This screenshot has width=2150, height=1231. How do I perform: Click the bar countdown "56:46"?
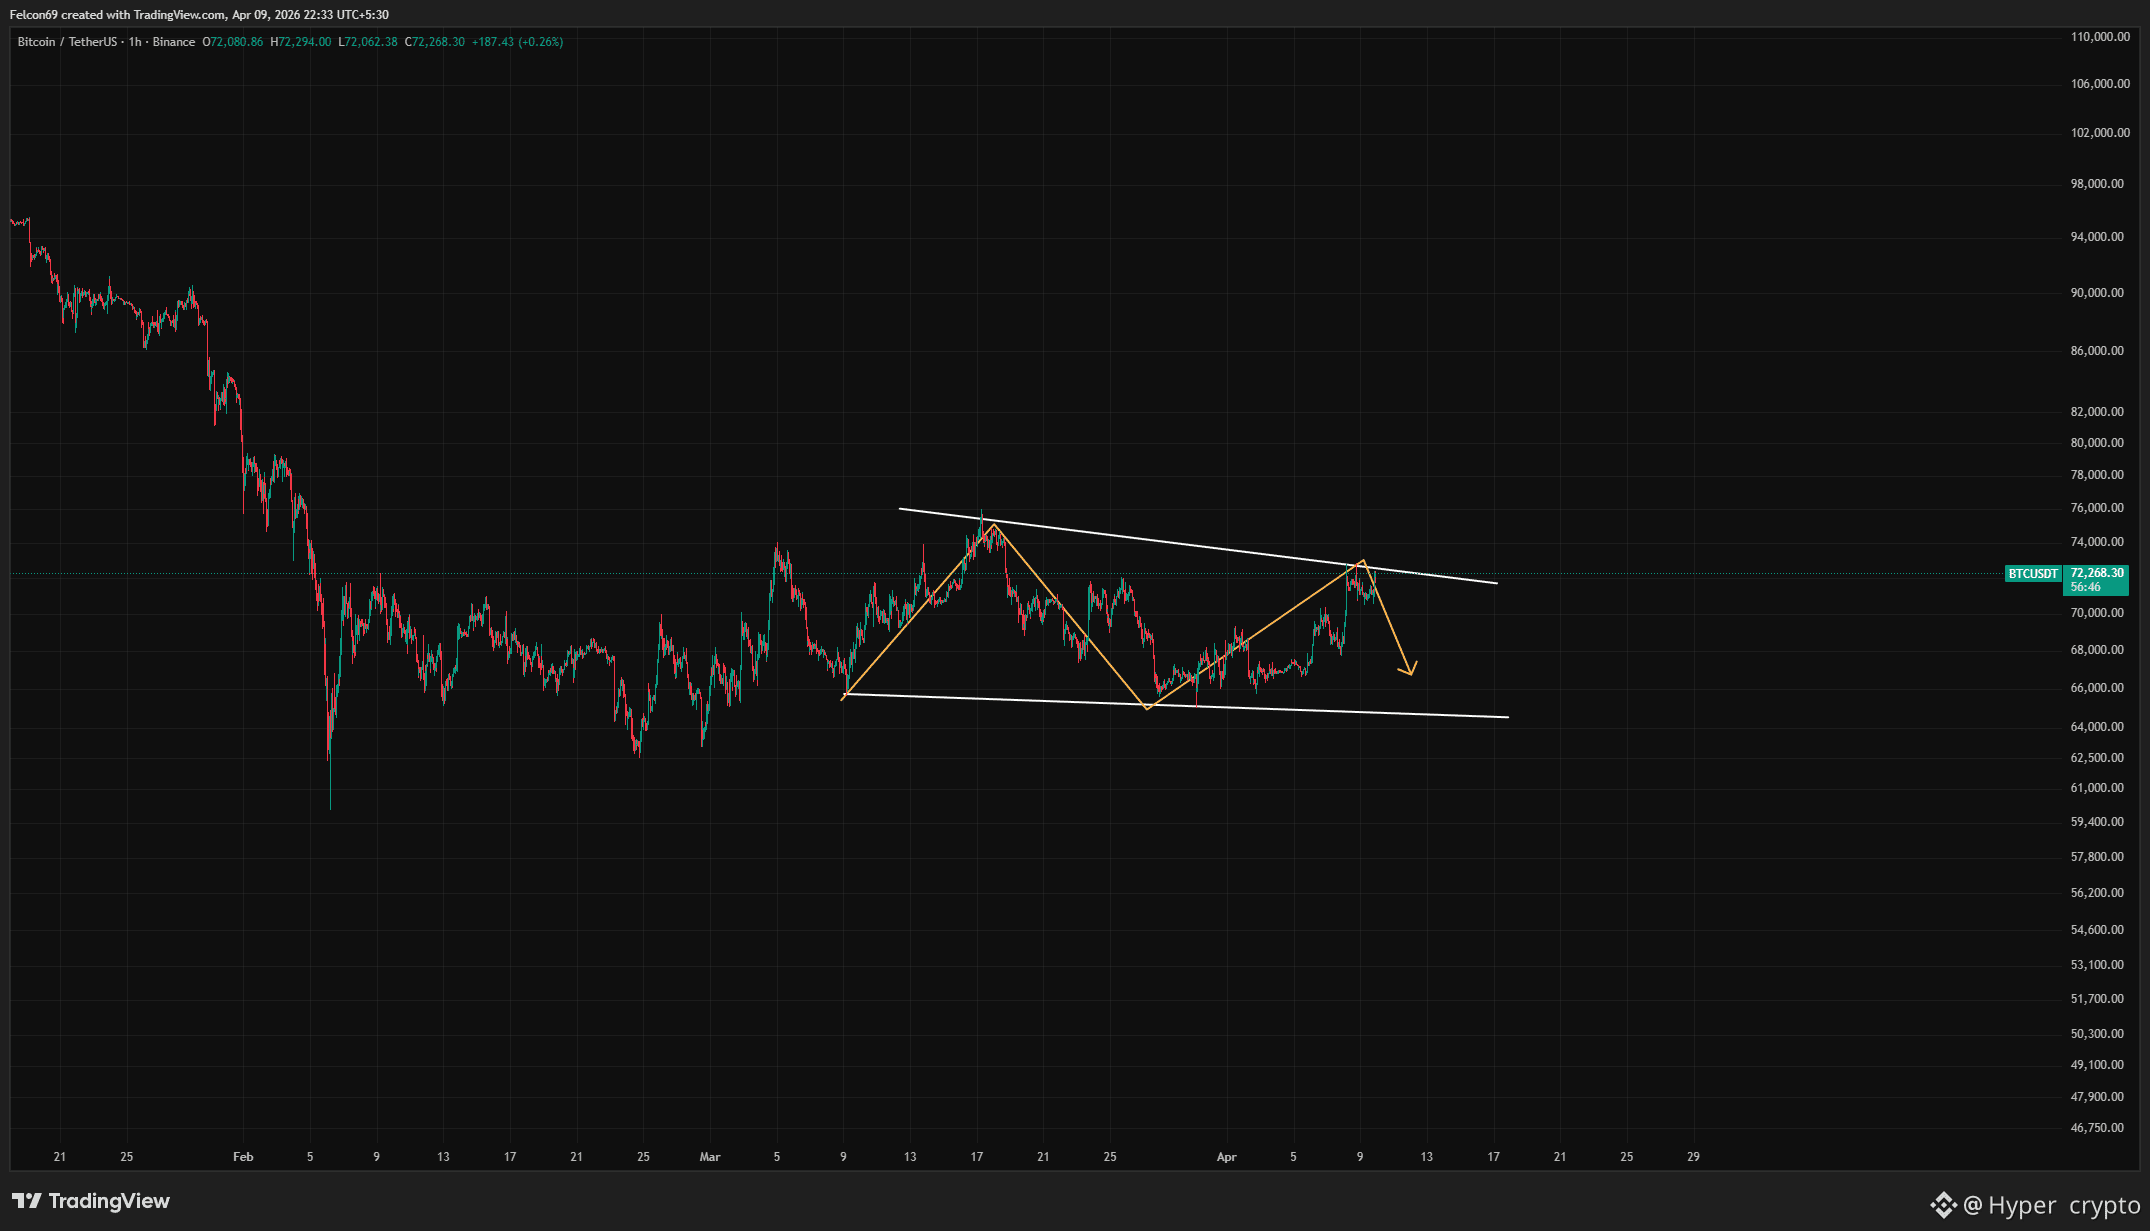point(2085,587)
